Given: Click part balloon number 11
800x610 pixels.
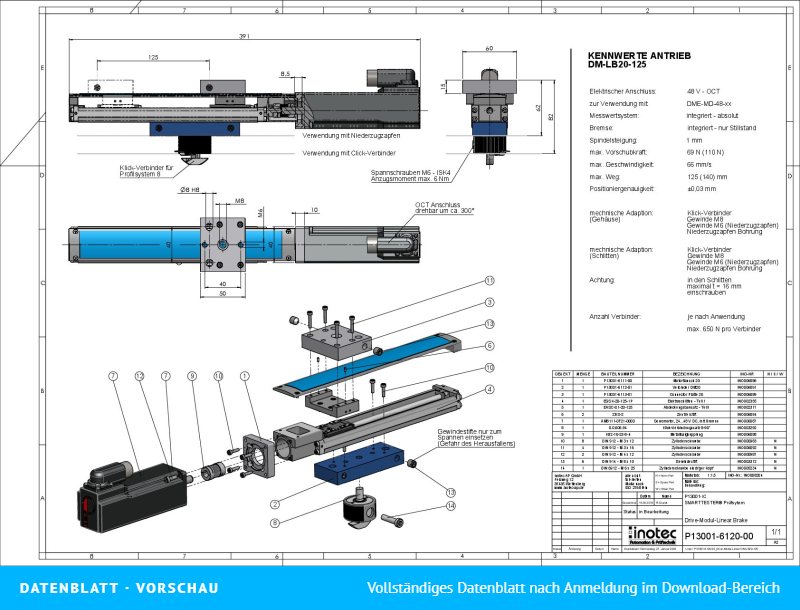Looking at the screenshot, I should 490,281.
